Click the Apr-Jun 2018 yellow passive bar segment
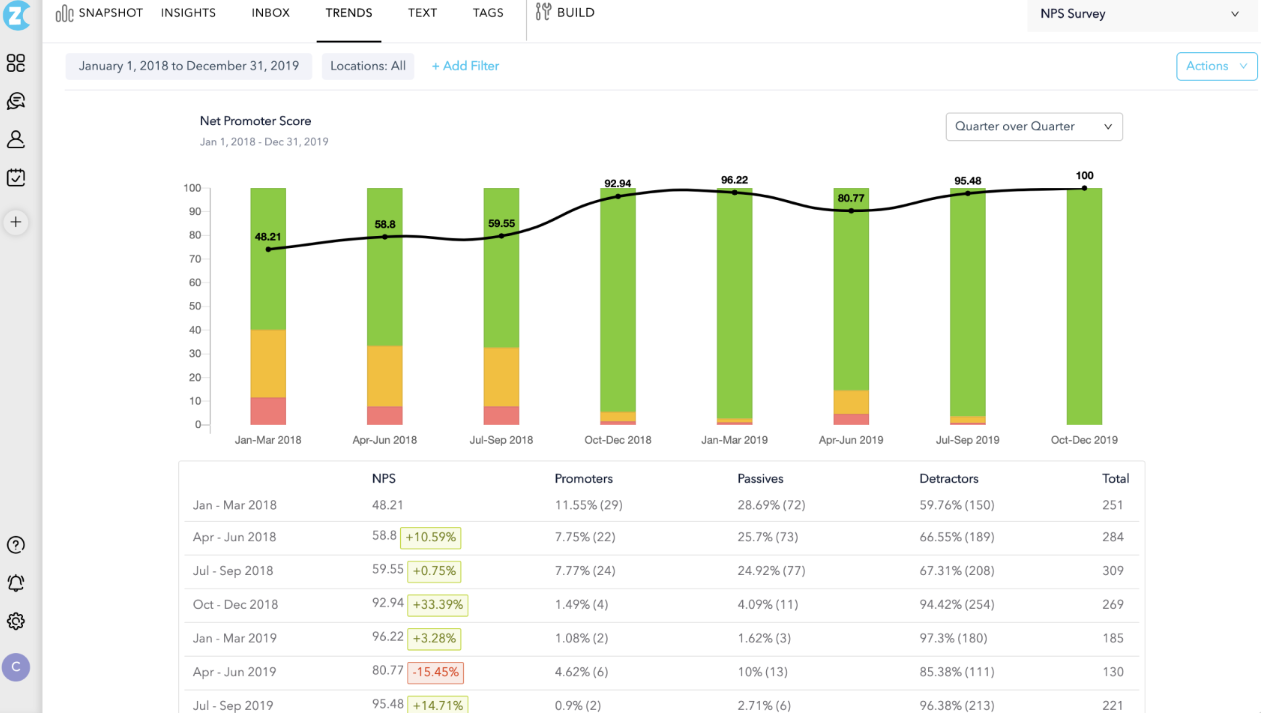 385,376
